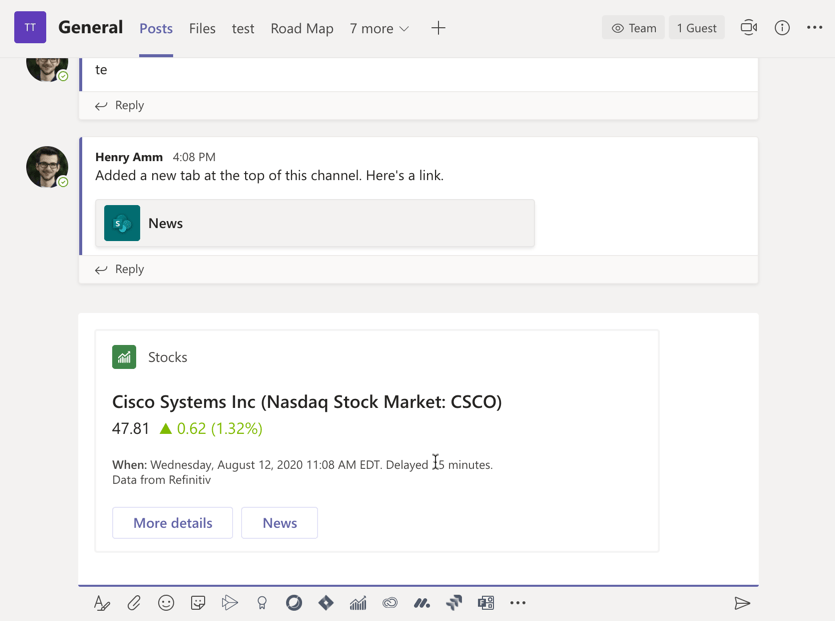The image size is (835, 621).
Task: Click the 4:08 PM message timestamp
Action: pyautogui.click(x=194, y=157)
